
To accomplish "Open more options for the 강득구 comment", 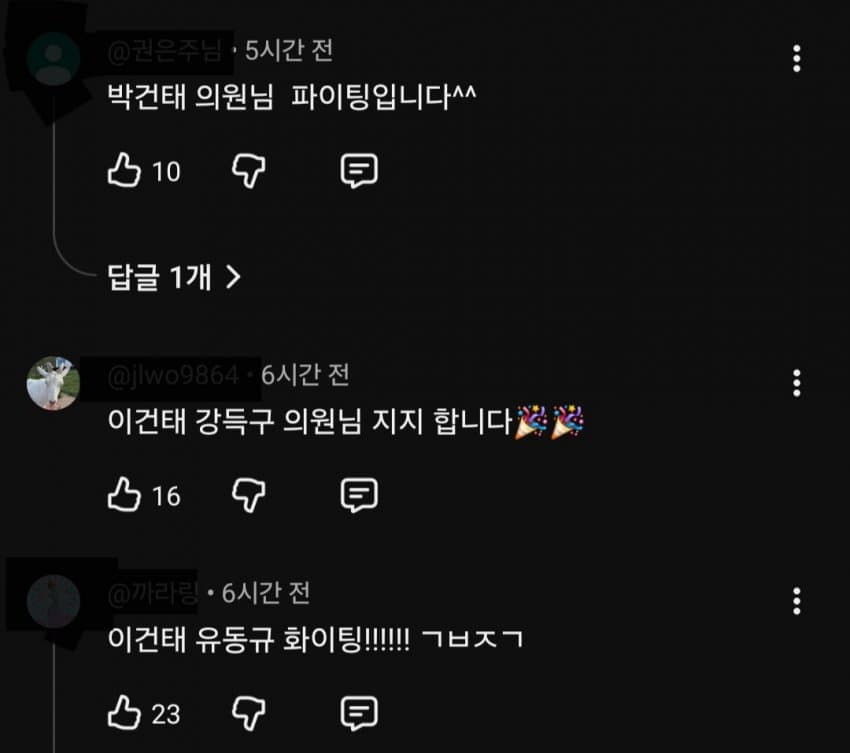I will pos(796,383).
